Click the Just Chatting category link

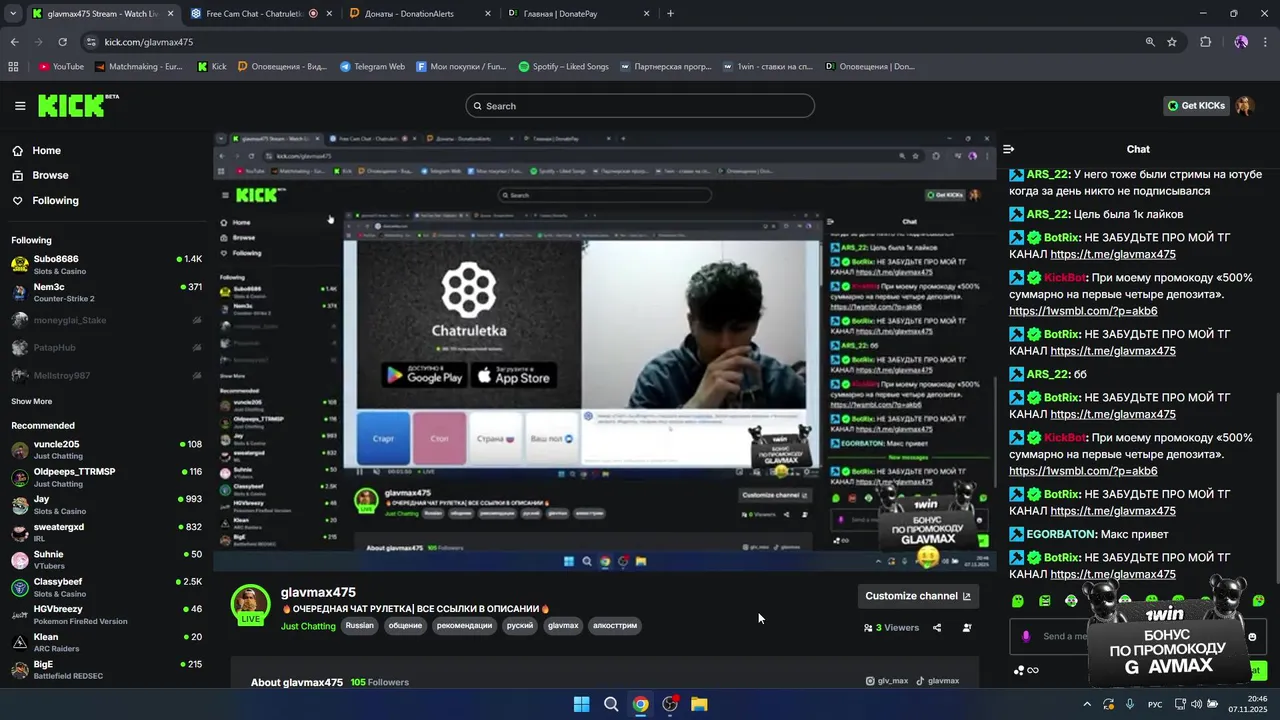308,626
